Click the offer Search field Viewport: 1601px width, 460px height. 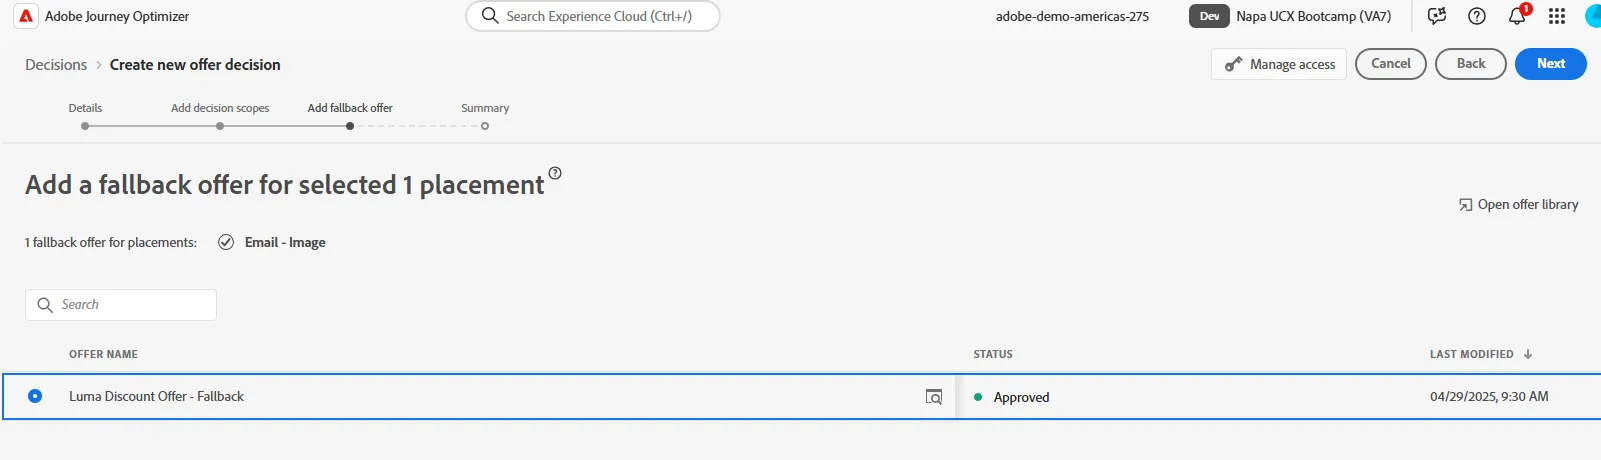(x=121, y=305)
